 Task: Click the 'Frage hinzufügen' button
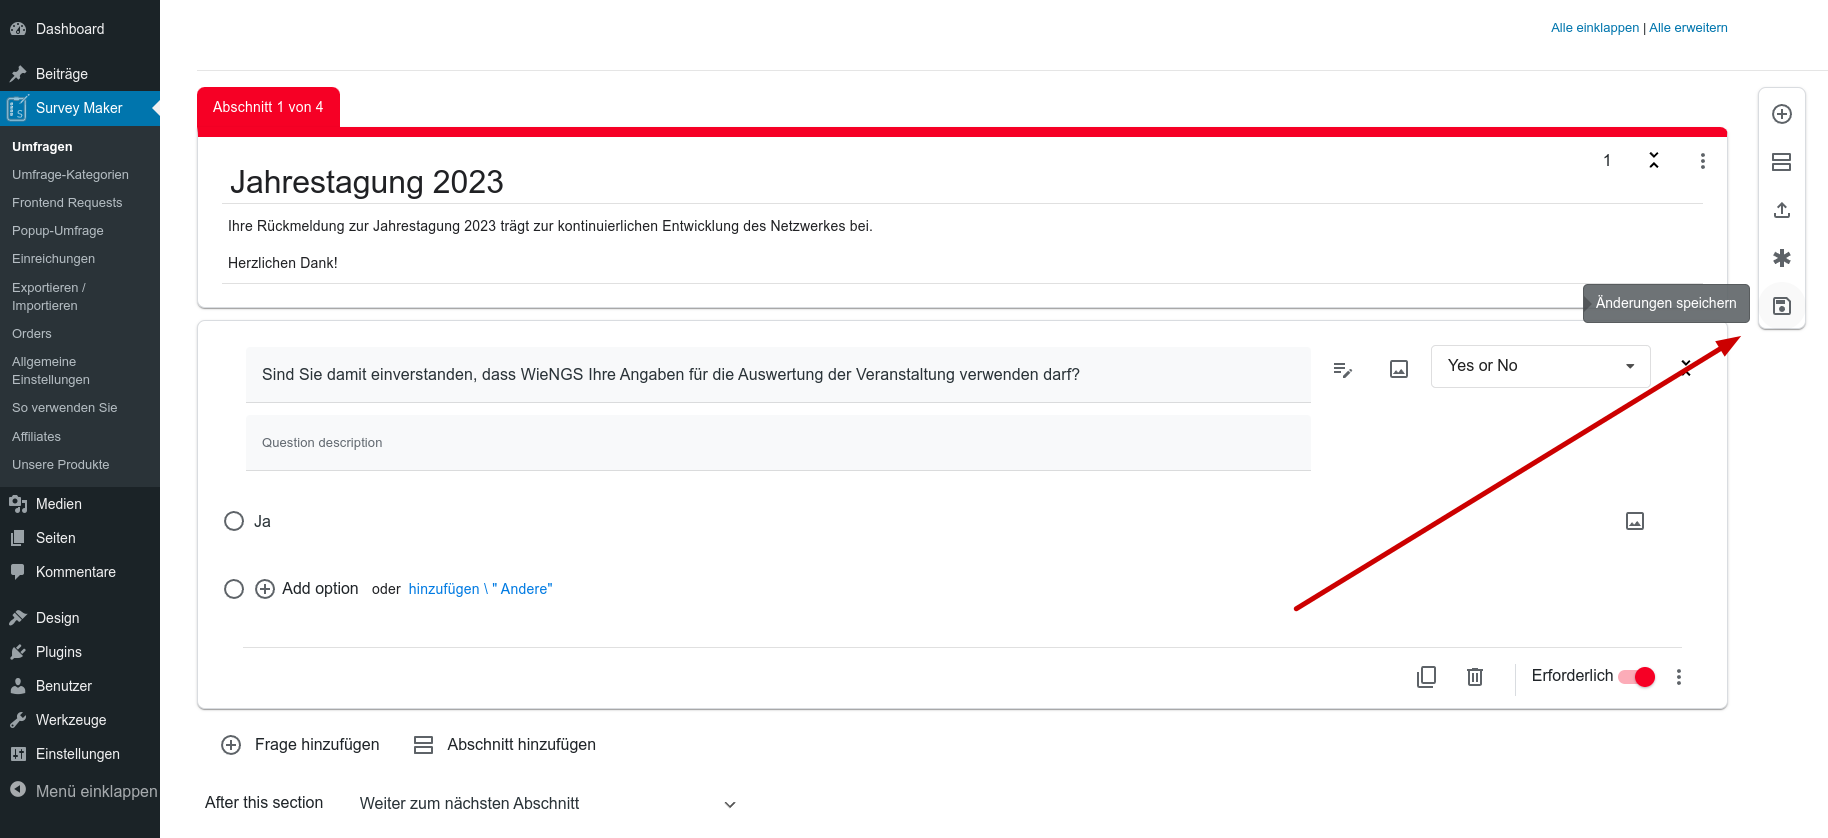click(300, 745)
